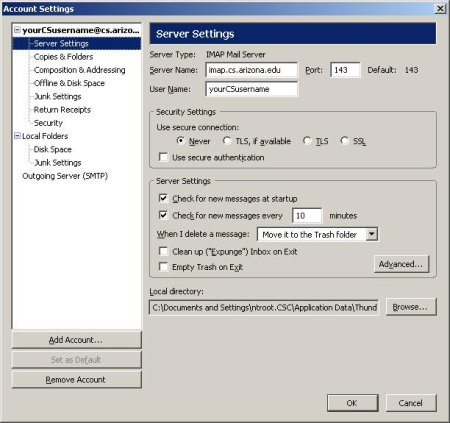Open Junk Settings under the email account
The height and width of the screenshot is (423, 450).
[x=58, y=96]
